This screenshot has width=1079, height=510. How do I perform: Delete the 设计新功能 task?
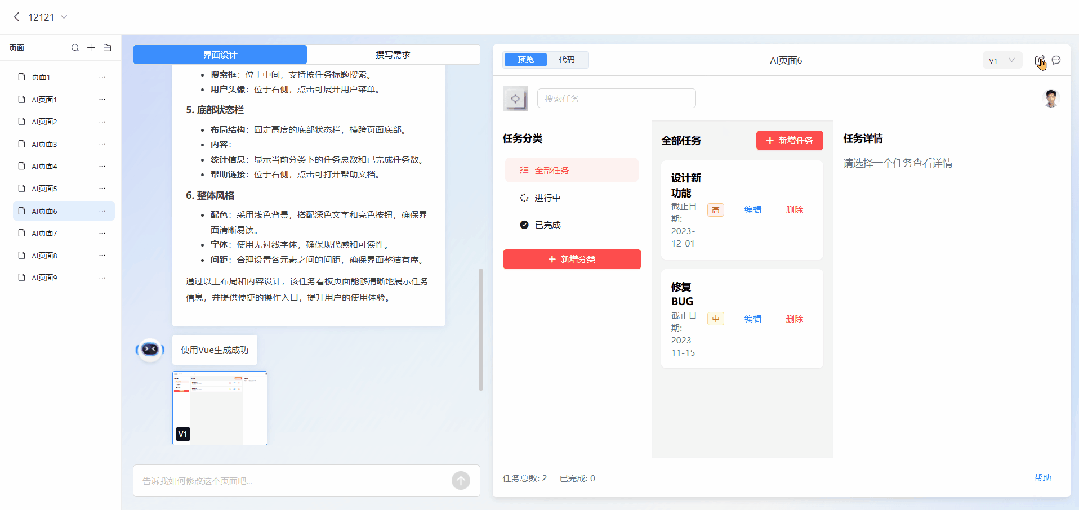[795, 210]
